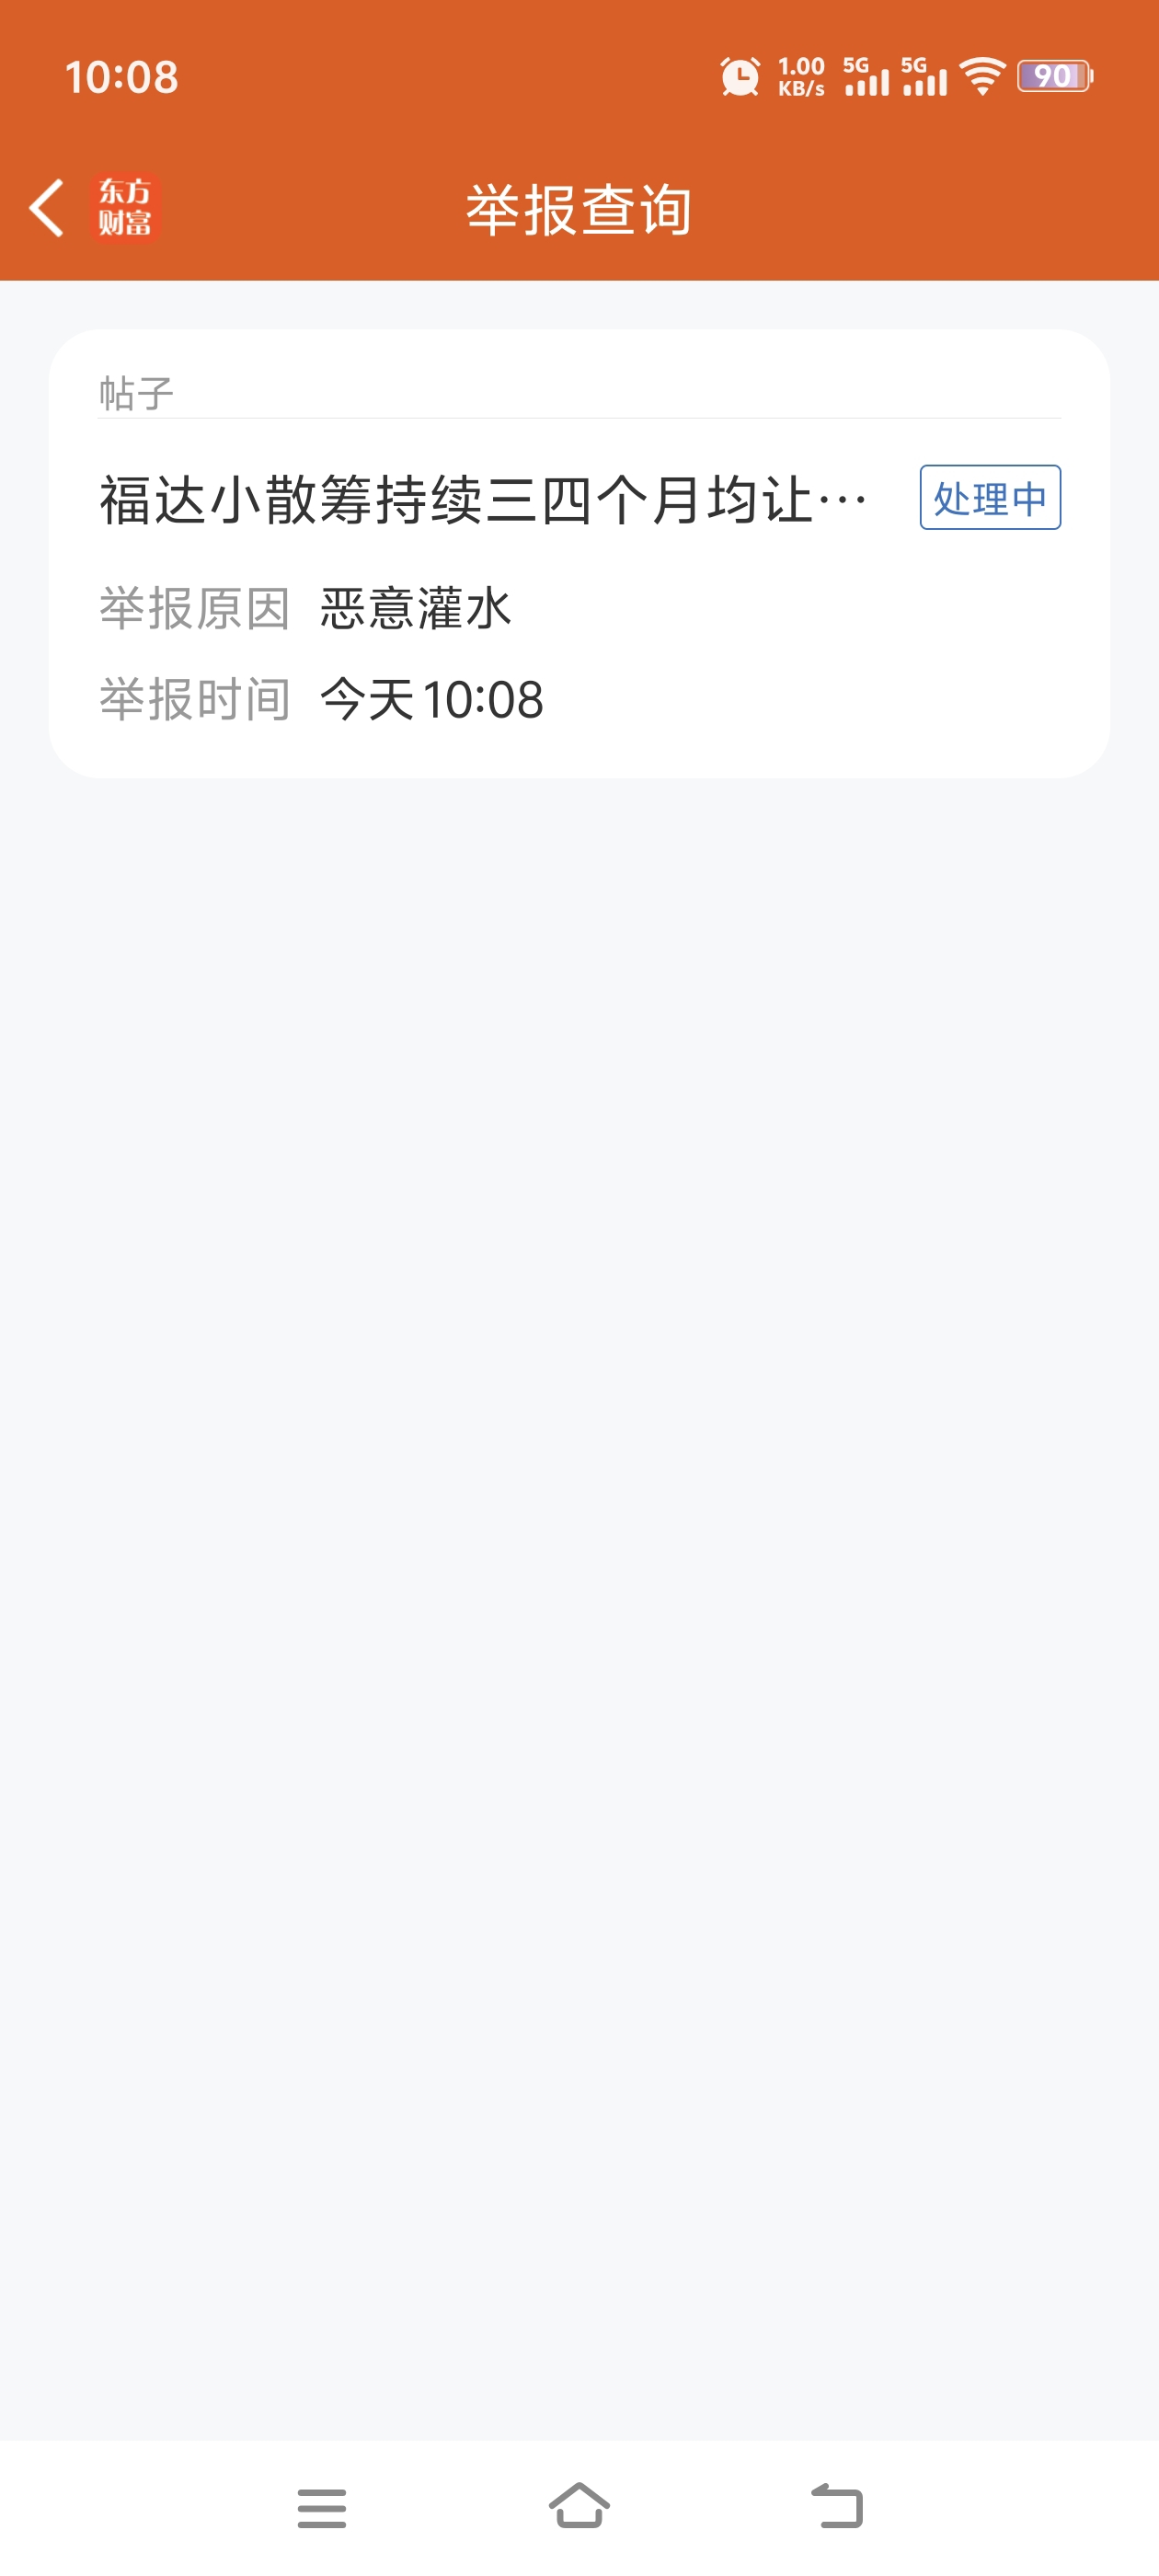Tap the 恶意灌水 report reason text
Screen dimensions: 1159x2576
(416, 608)
